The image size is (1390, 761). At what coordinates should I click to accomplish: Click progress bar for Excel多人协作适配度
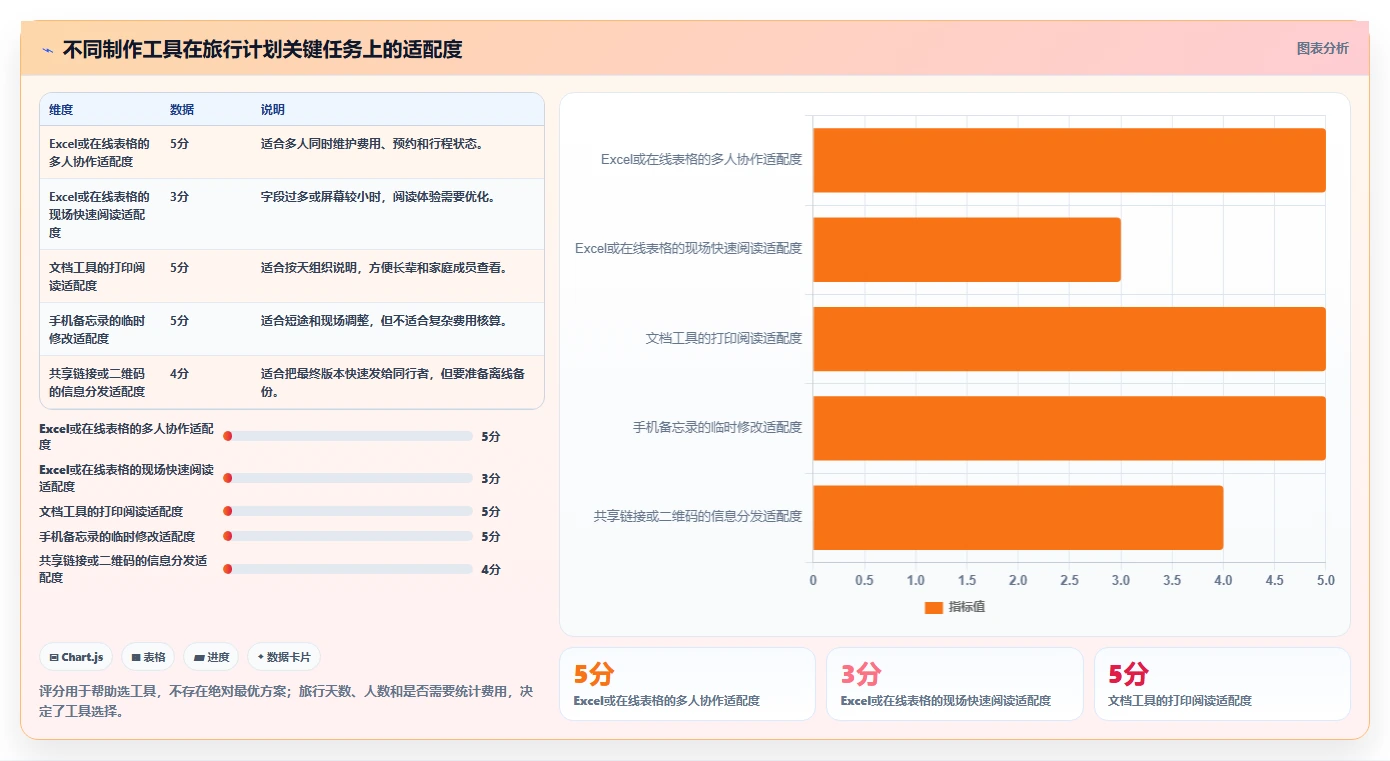(x=348, y=436)
